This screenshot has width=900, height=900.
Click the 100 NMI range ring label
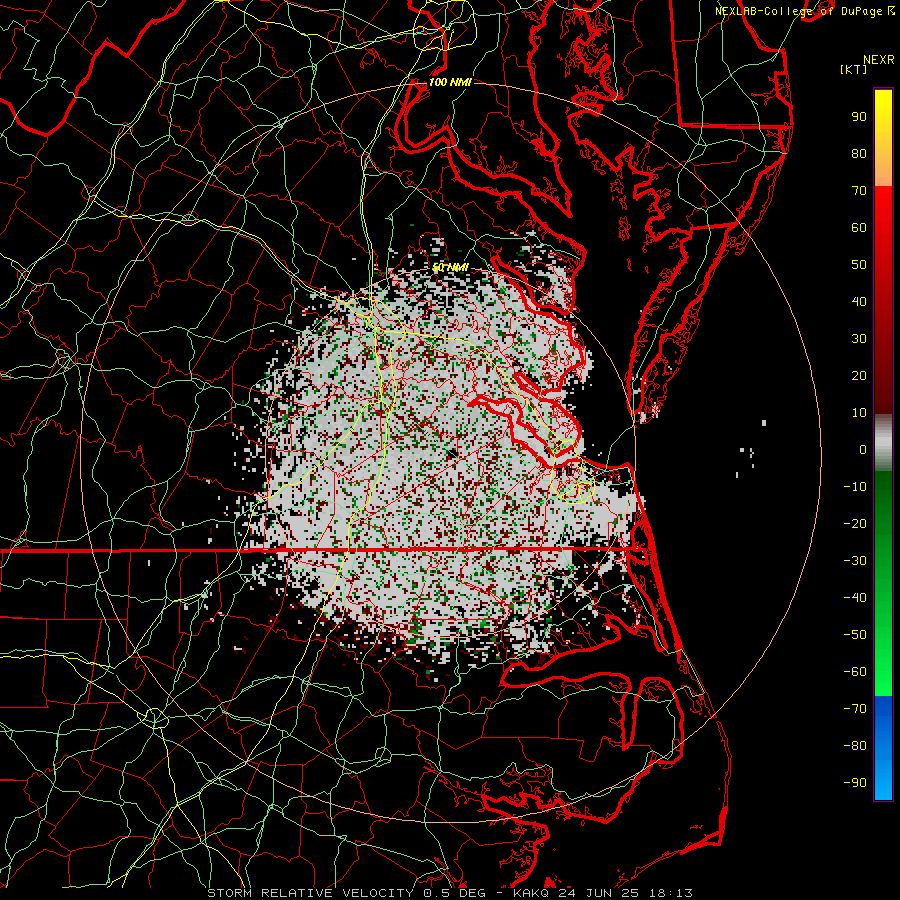click(450, 83)
